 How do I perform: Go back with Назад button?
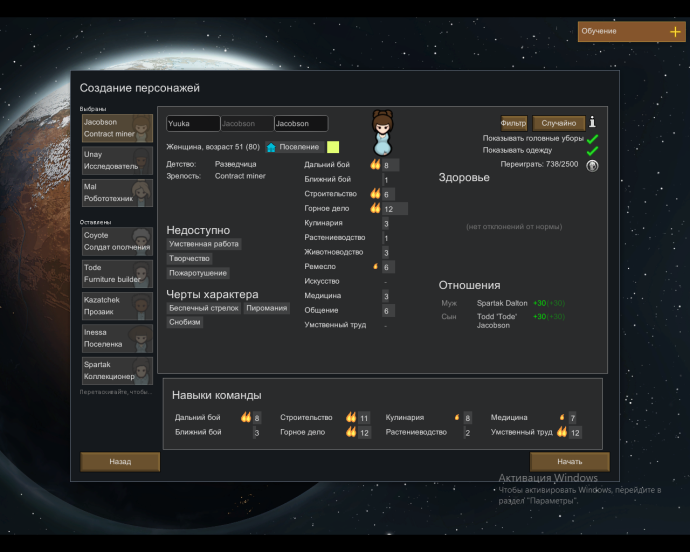pyautogui.click(x=120, y=462)
